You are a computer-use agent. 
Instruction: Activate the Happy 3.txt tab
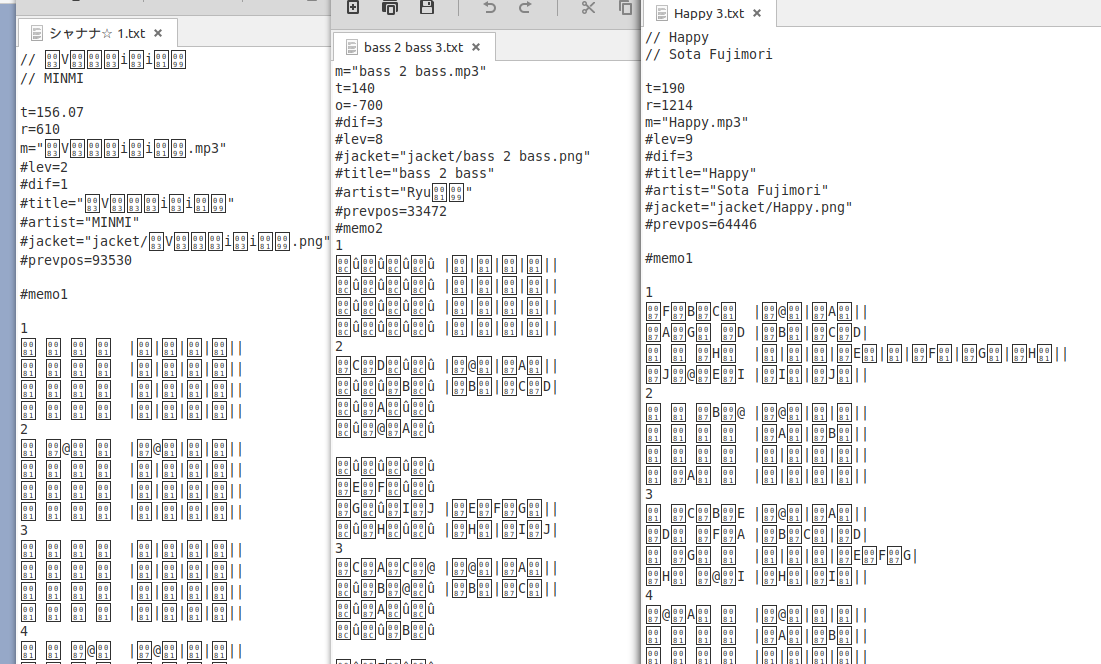coord(708,14)
